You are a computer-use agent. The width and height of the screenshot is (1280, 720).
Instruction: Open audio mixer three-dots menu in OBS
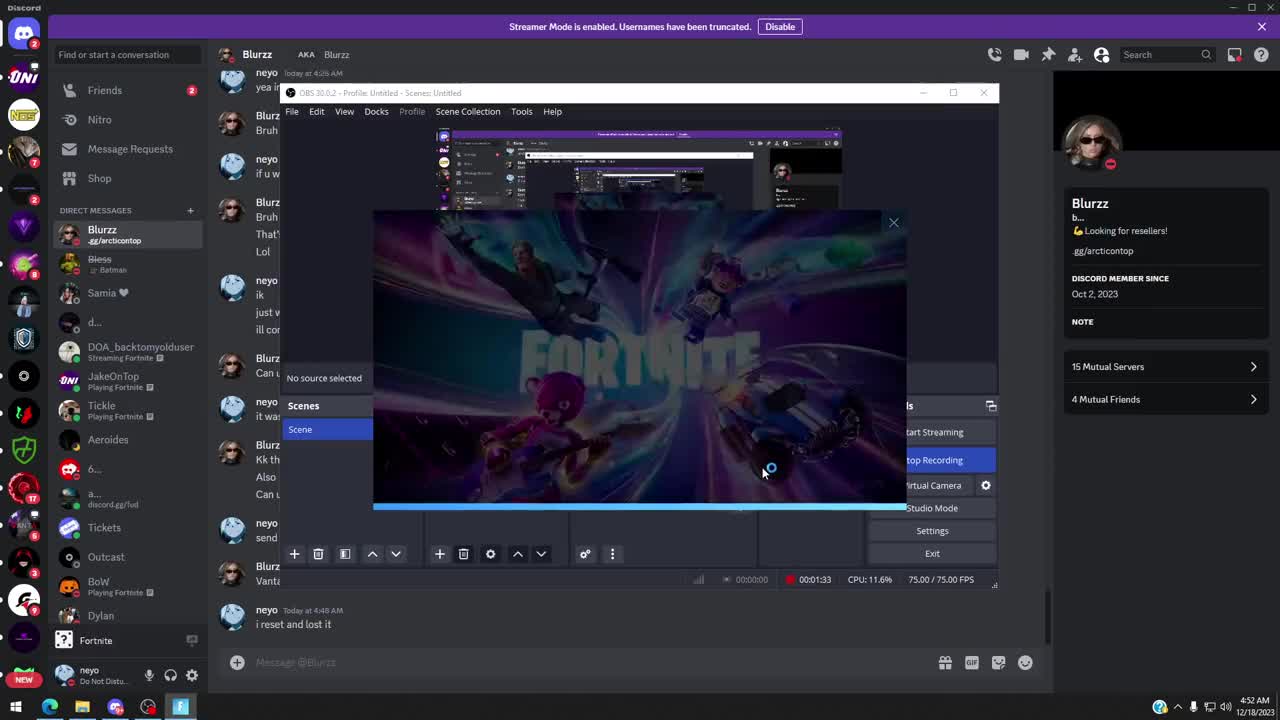[x=612, y=554]
